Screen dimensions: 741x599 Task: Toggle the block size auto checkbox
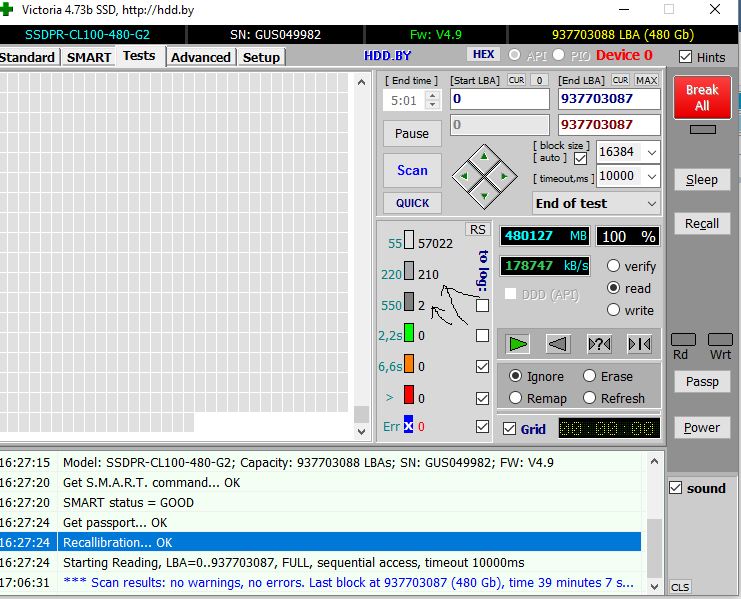[x=580, y=159]
